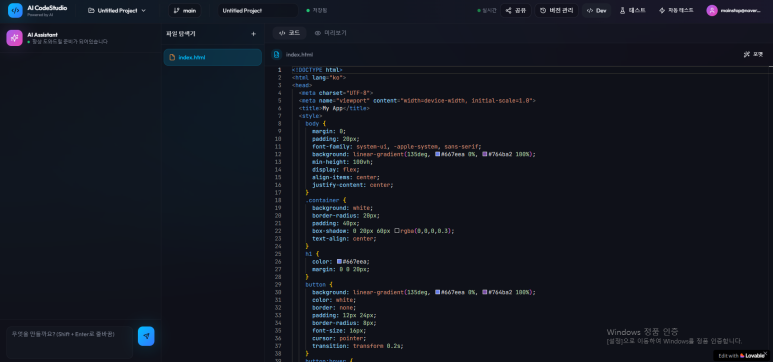Switch to 자동 테스트 mode

[x=676, y=10]
